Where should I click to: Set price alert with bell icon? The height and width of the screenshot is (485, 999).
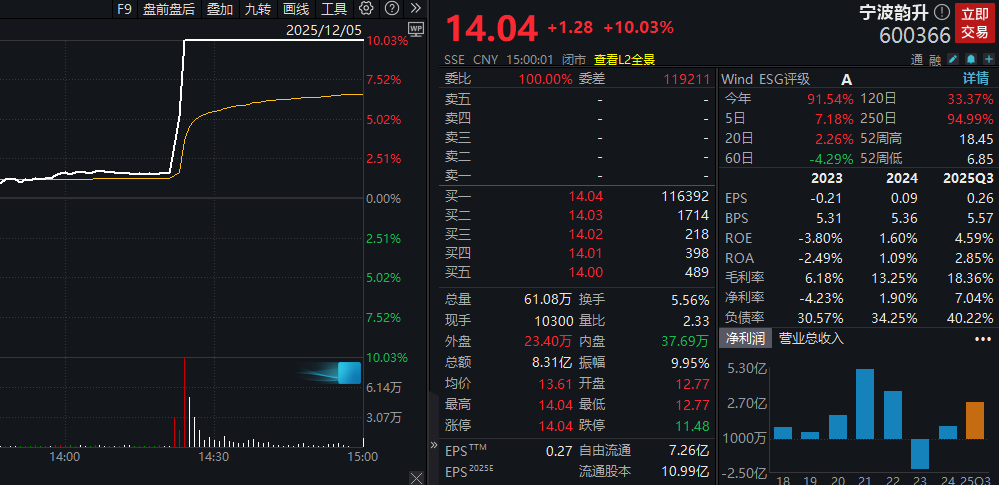point(970,59)
